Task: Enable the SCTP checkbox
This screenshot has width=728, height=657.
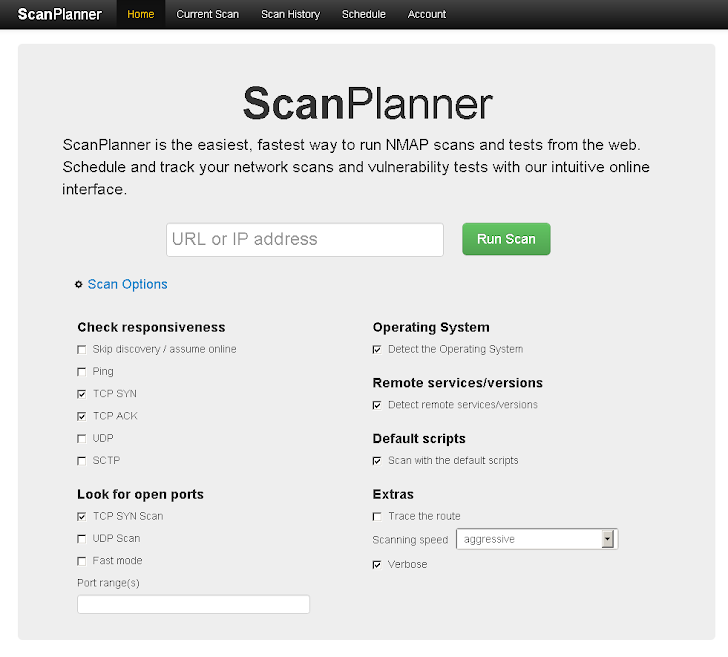Action: [x=82, y=461]
